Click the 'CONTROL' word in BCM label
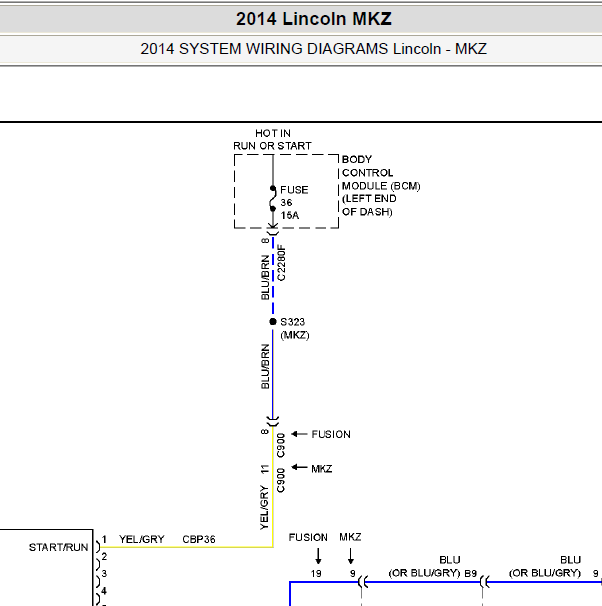Screen dimensions: 602x606 pos(367,173)
